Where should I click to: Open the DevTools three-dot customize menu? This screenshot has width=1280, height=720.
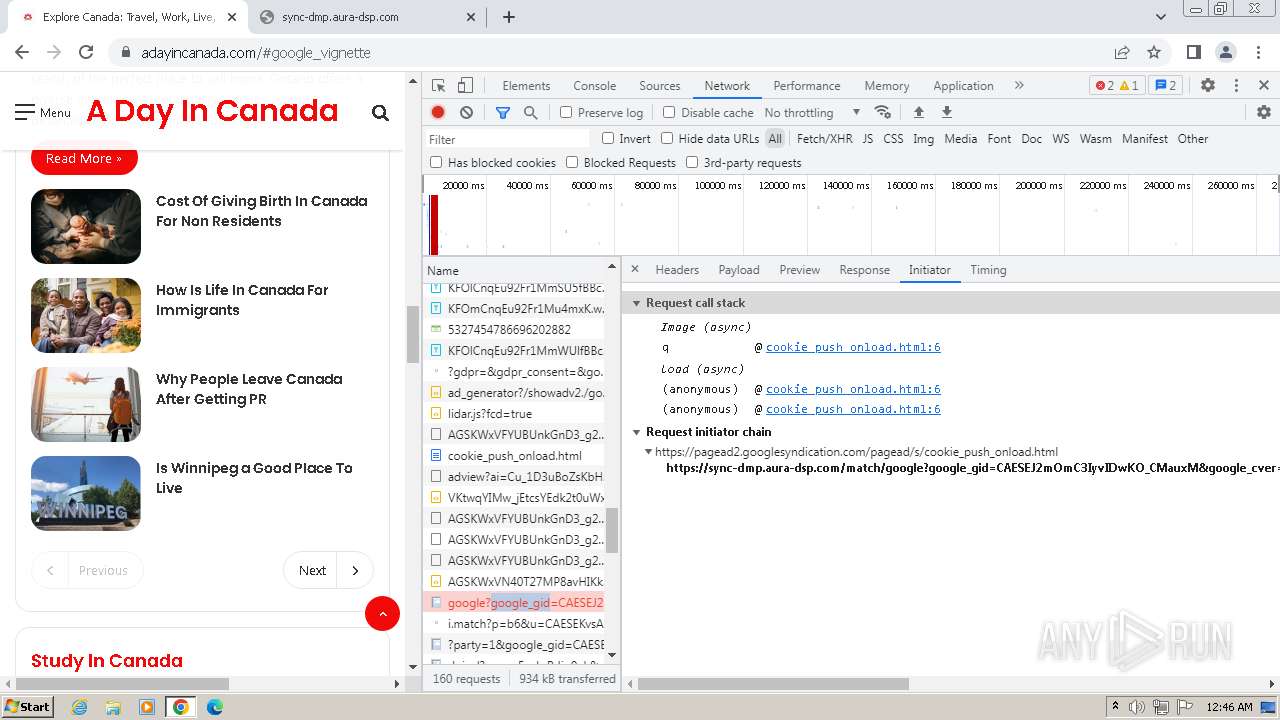click(x=1236, y=86)
